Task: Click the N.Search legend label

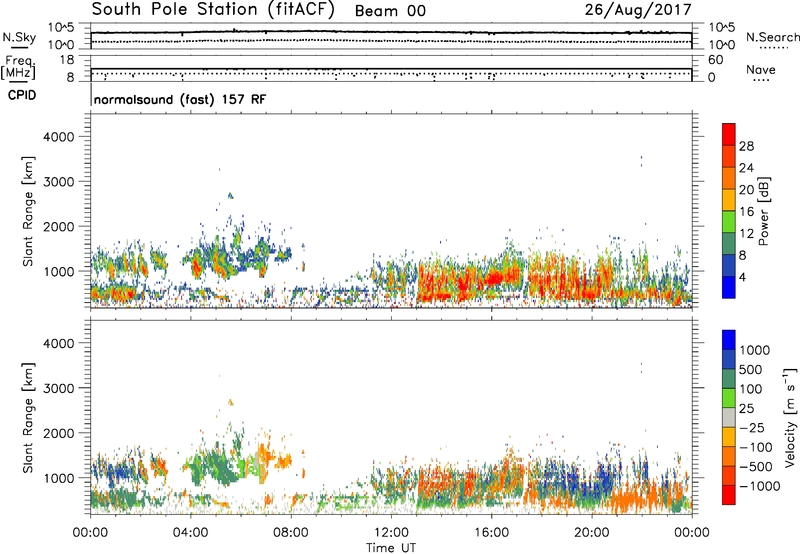Action: tap(773, 37)
